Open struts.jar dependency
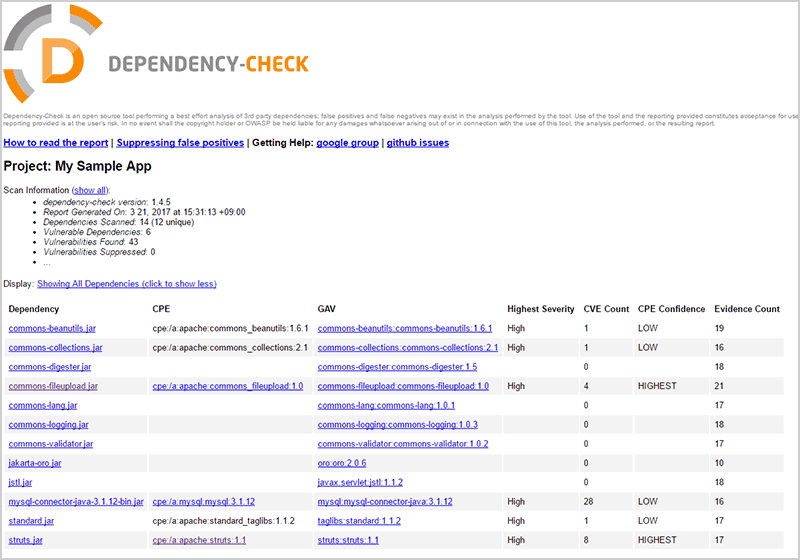 point(26,540)
